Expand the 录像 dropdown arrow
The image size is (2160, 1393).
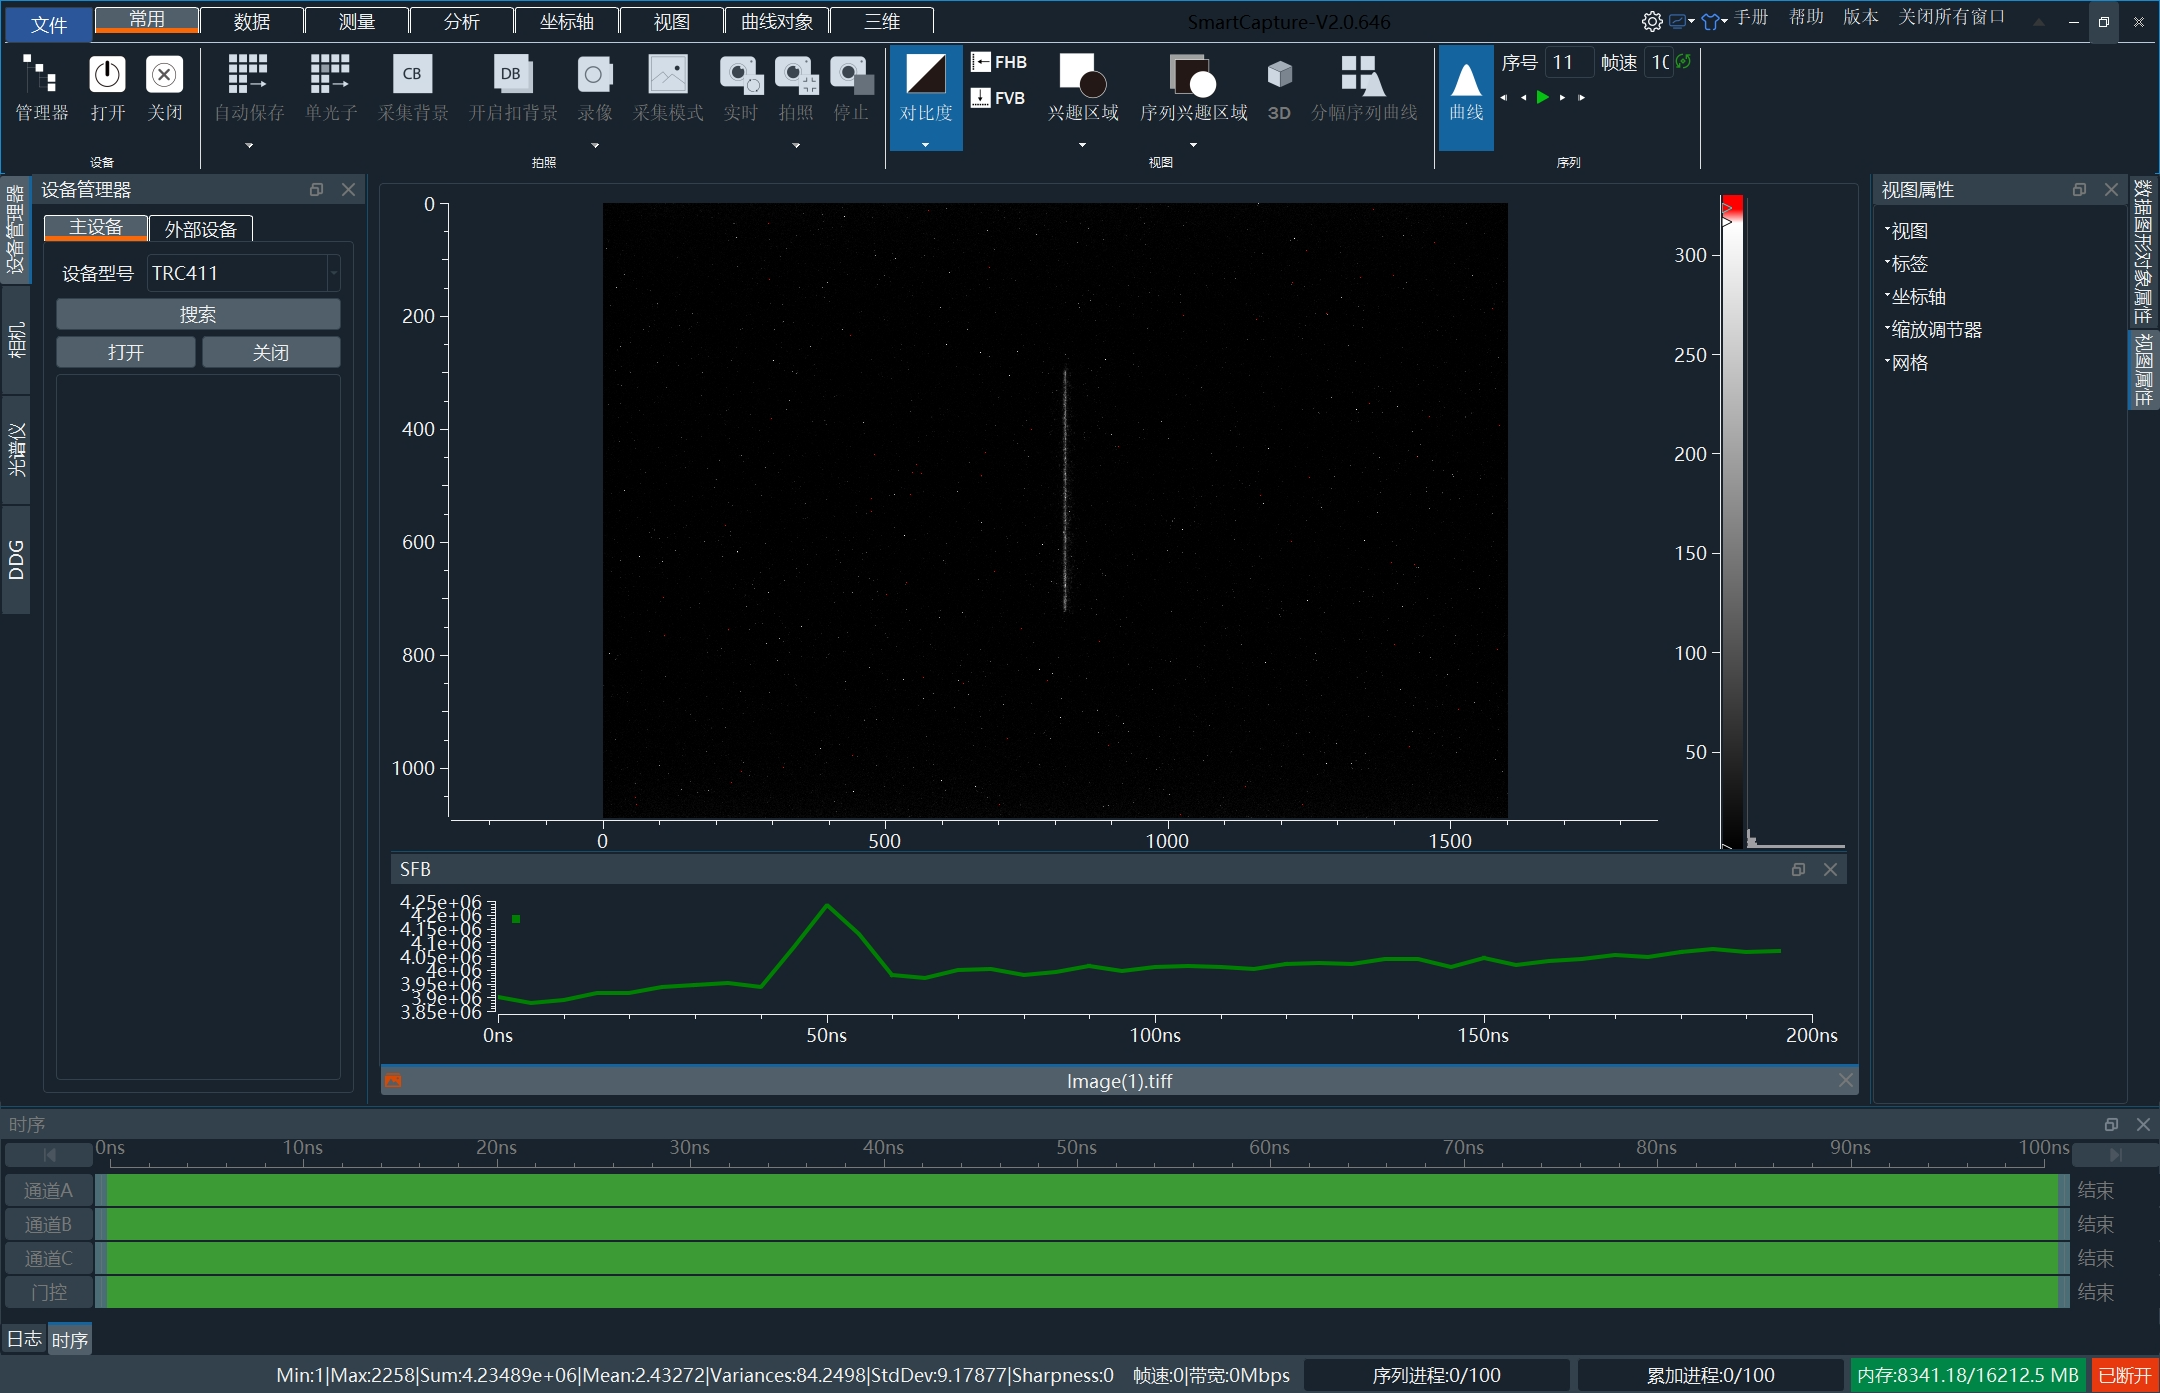pos(595,146)
